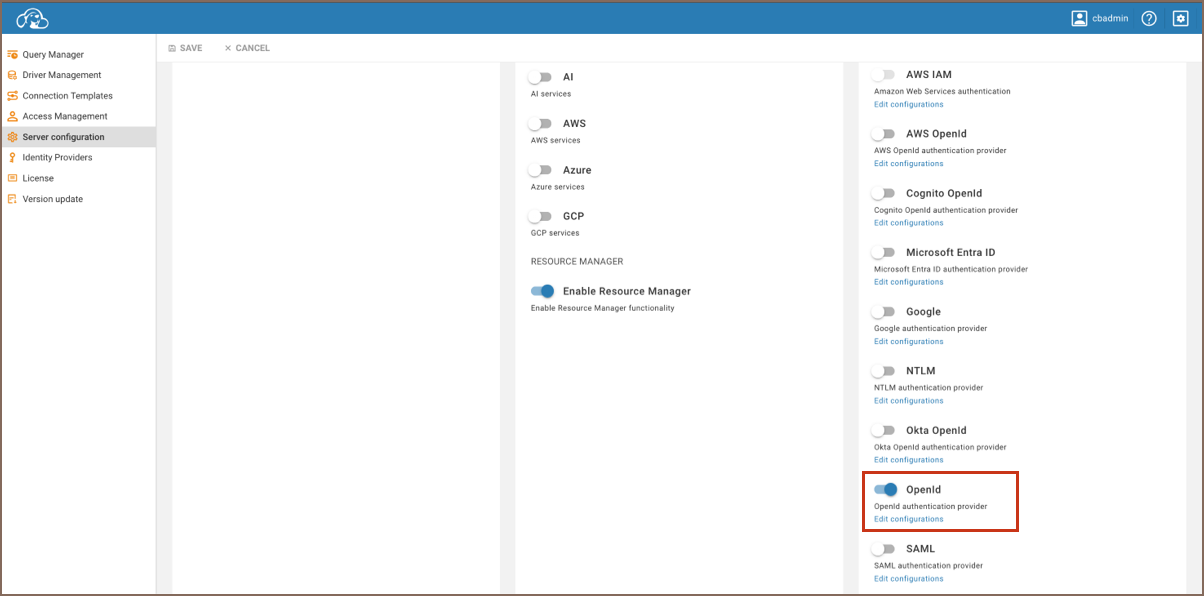This screenshot has height=596, width=1204.
Task: Click the License sidebar icon
Action: pyautogui.click(x=12, y=178)
